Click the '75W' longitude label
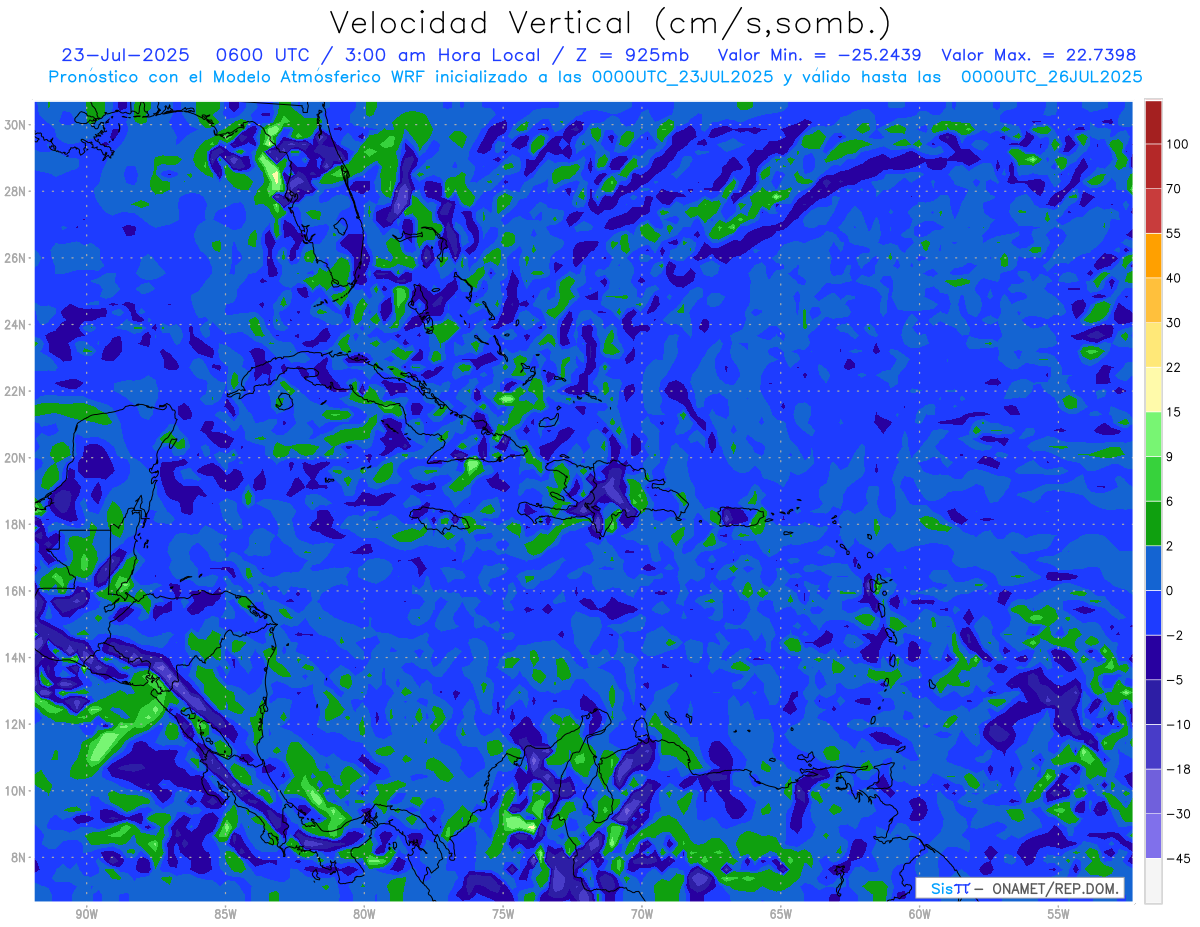The height and width of the screenshot is (927, 1200). click(503, 914)
